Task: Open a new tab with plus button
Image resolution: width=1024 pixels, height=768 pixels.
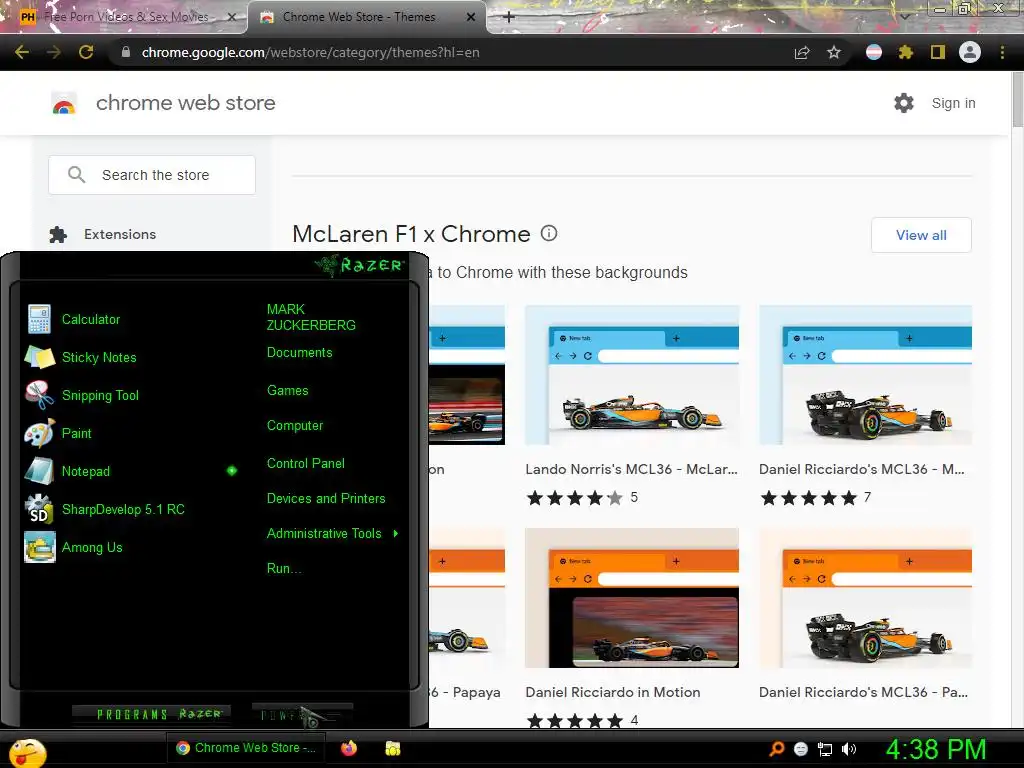Action: 509,17
